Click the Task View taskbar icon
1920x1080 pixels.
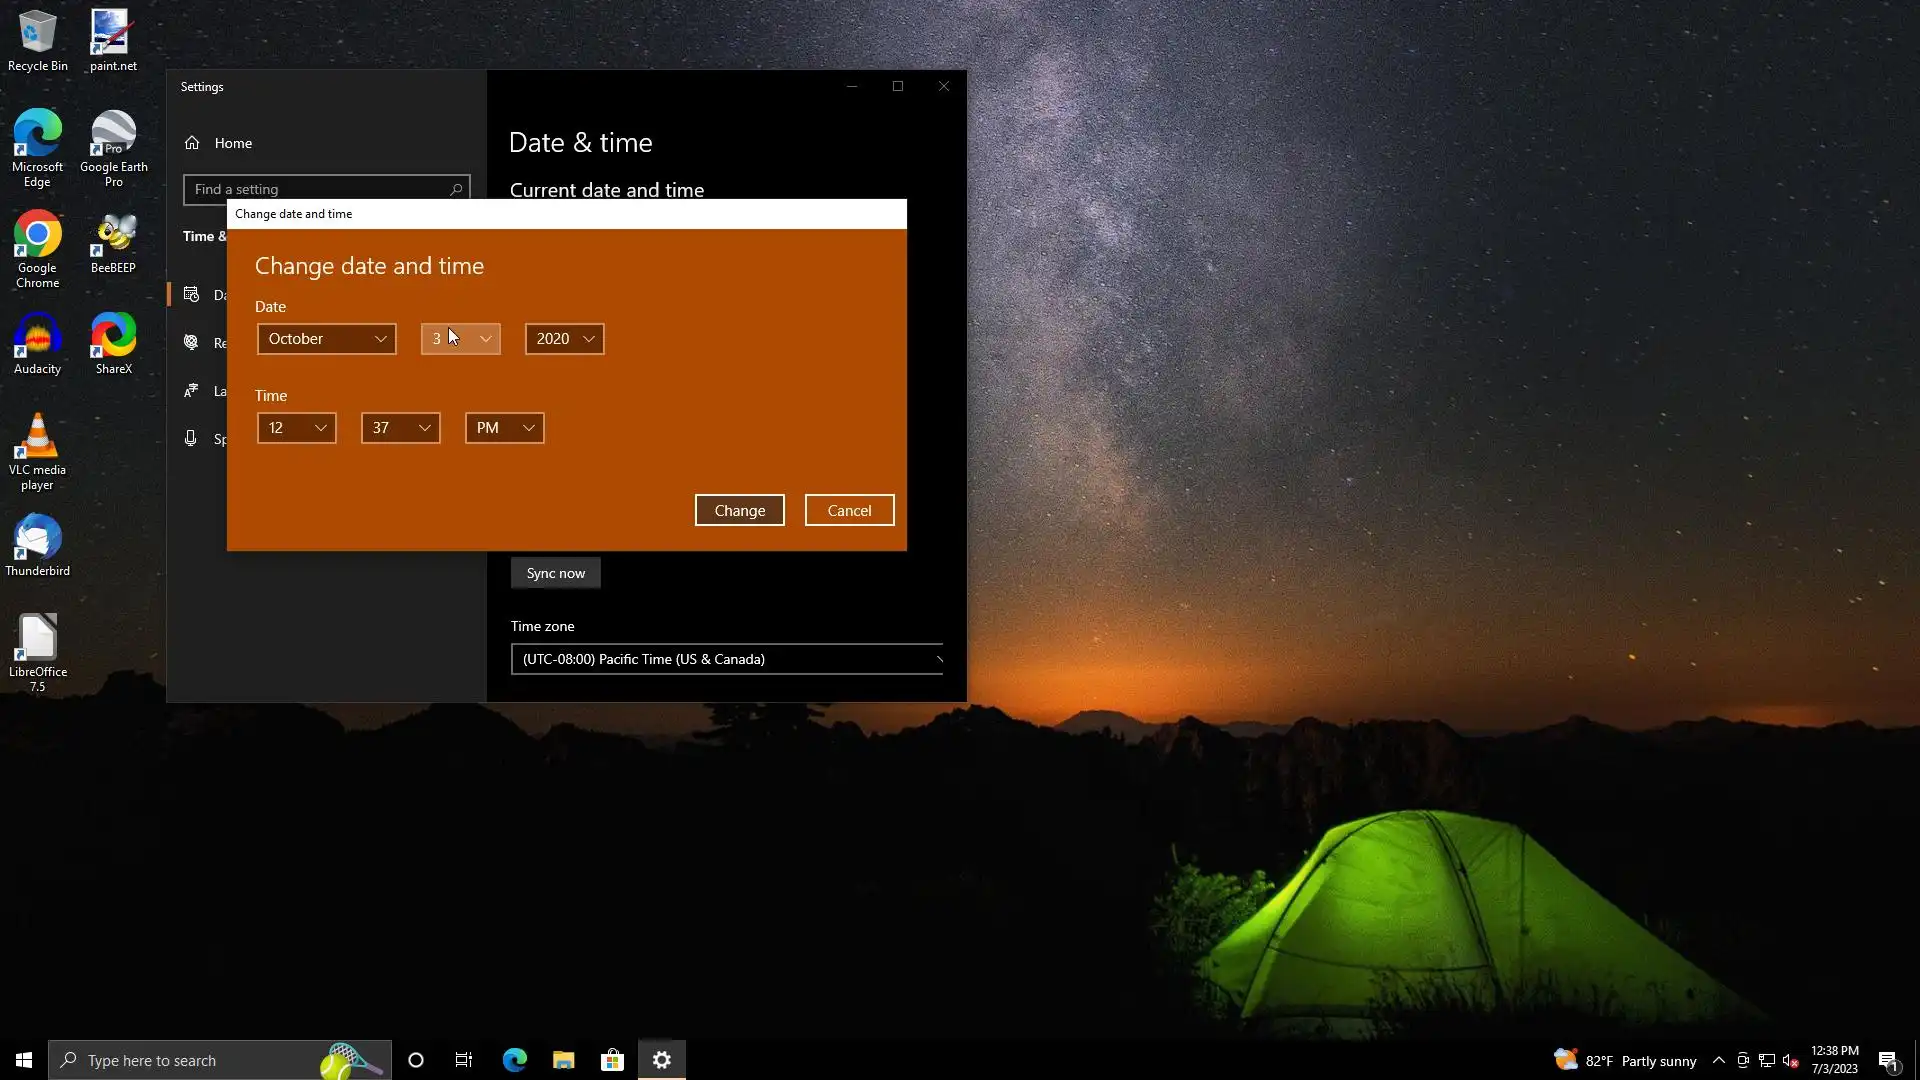click(x=464, y=1060)
